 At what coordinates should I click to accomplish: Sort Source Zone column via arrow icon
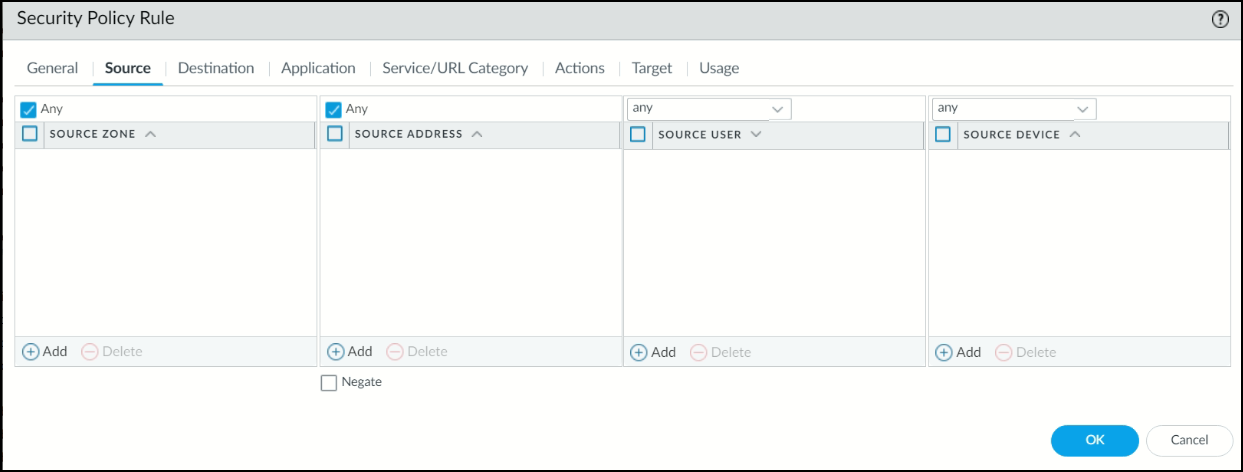[151, 134]
